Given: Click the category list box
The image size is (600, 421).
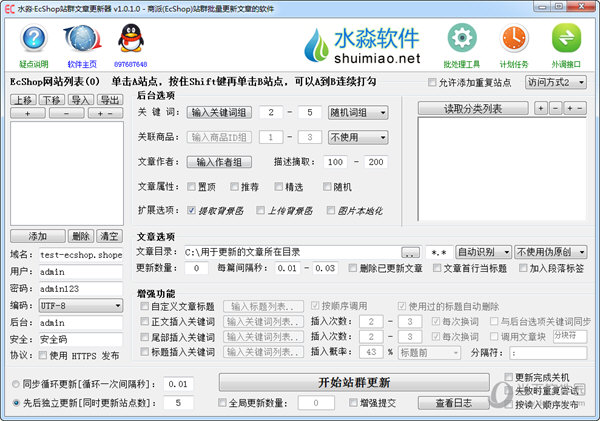Looking at the screenshot, I should click(x=502, y=169).
